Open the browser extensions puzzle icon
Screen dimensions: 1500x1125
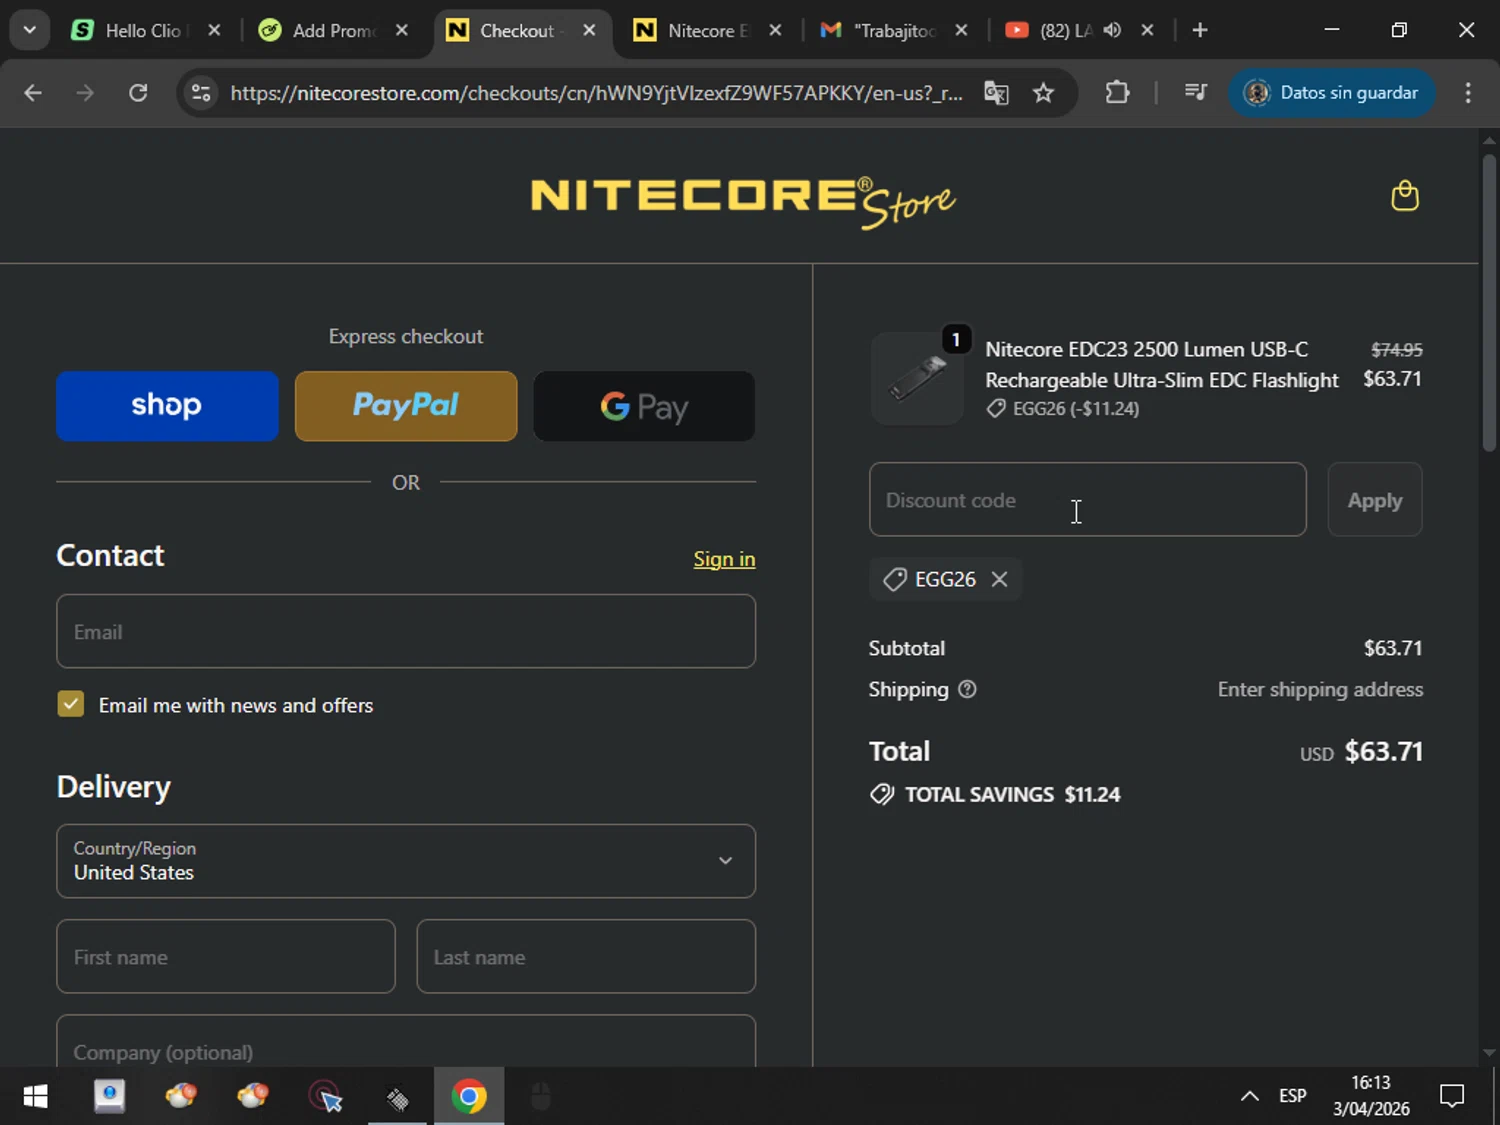pyautogui.click(x=1117, y=93)
